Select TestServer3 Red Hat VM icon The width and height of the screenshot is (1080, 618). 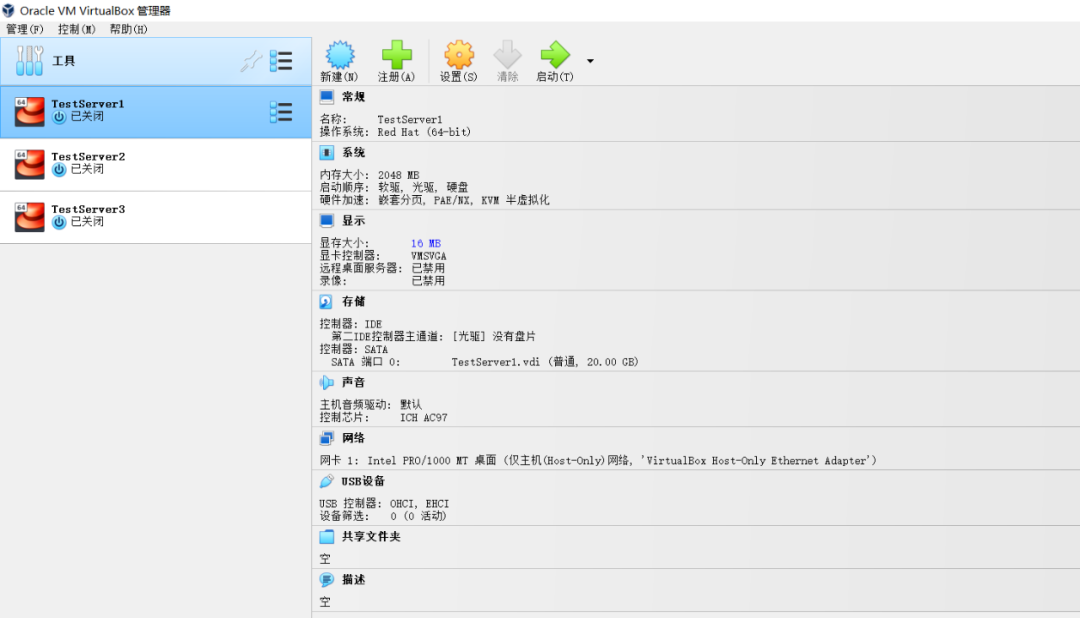(x=30, y=216)
